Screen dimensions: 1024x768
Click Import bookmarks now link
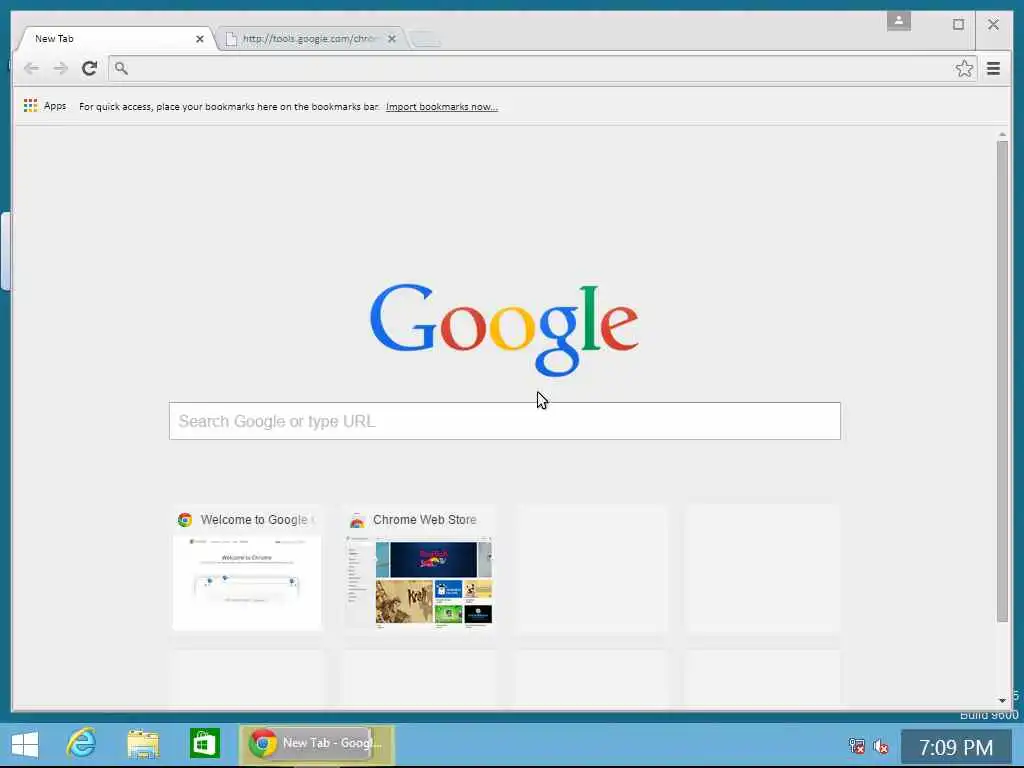tap(441, 106)
